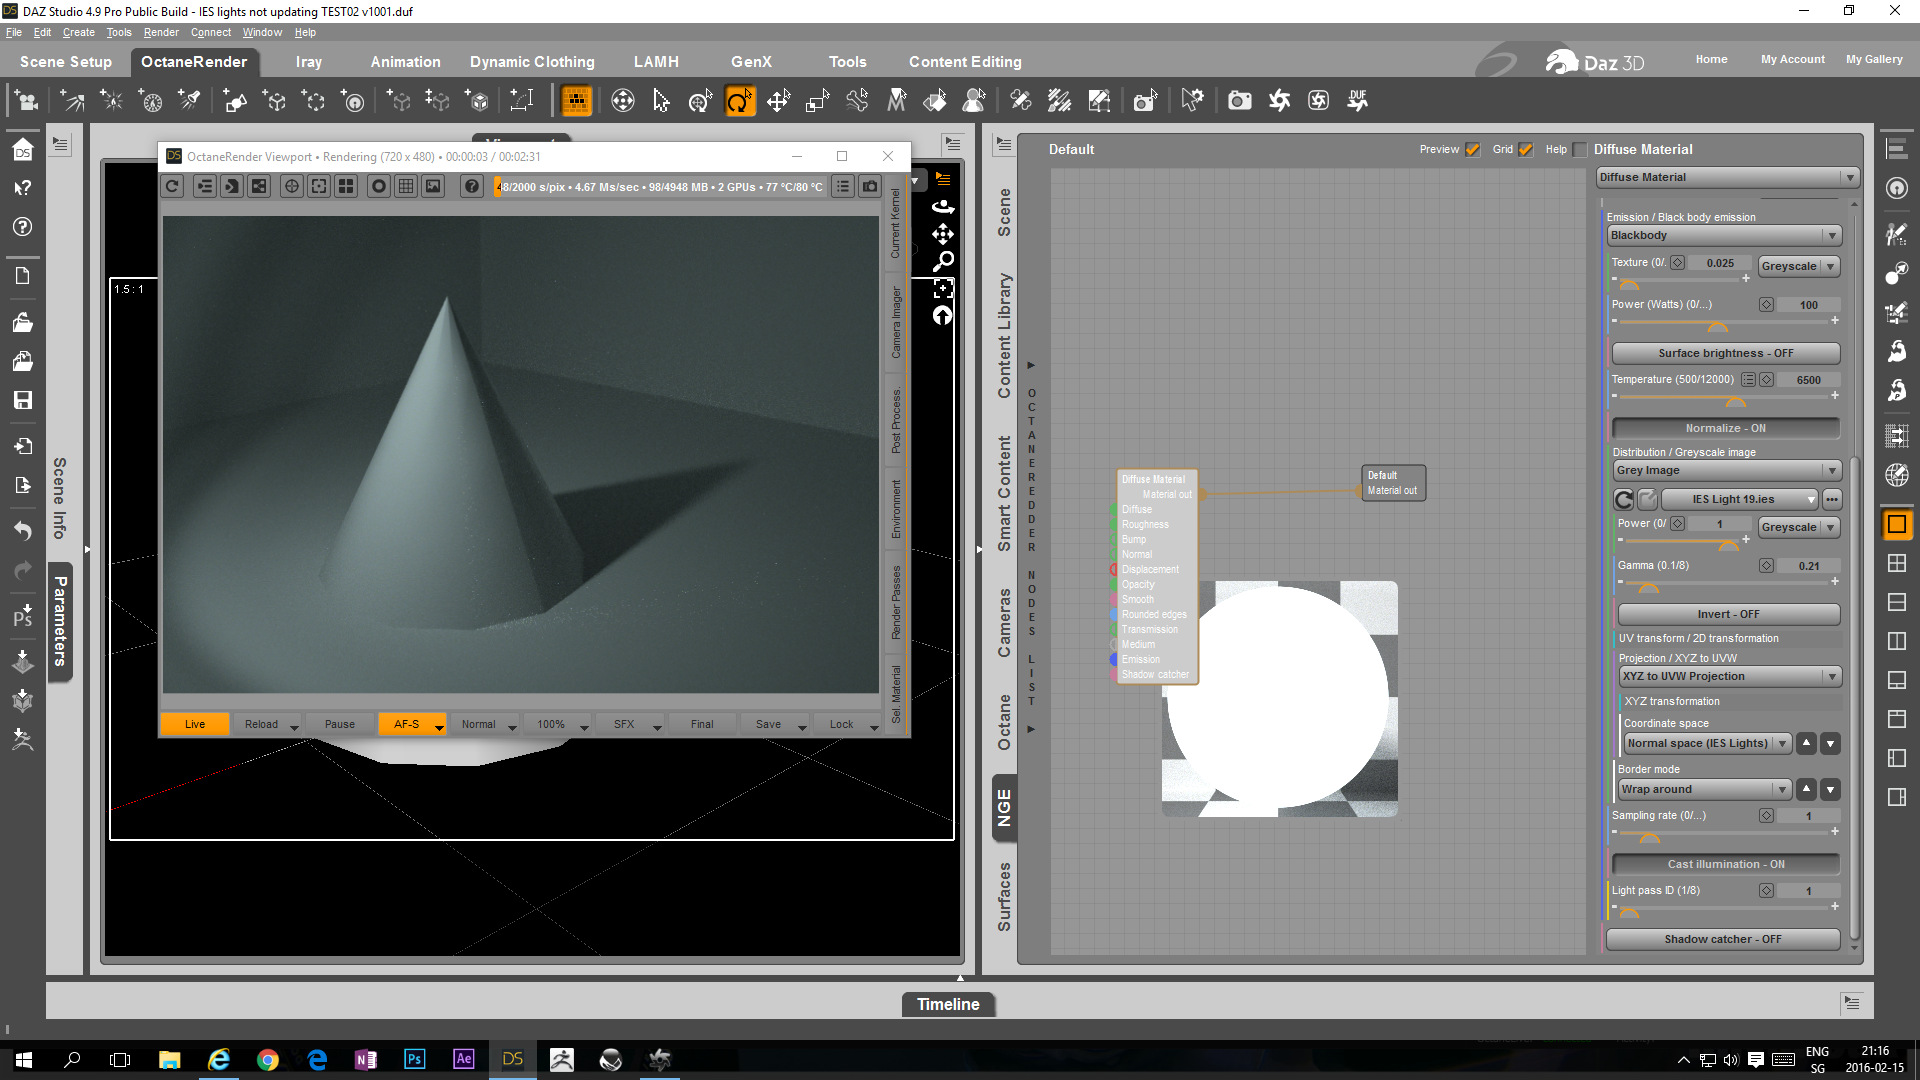Click the save icon in left sidebar
This screenshot has height=1080, width=1920.
coord(23,400)
